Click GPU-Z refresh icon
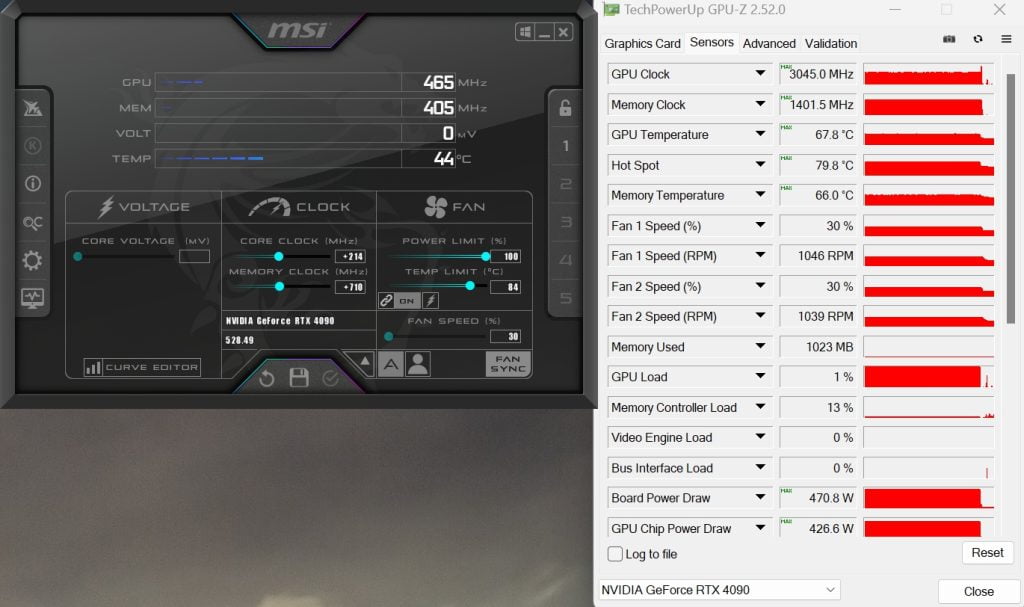 point(978,39)
